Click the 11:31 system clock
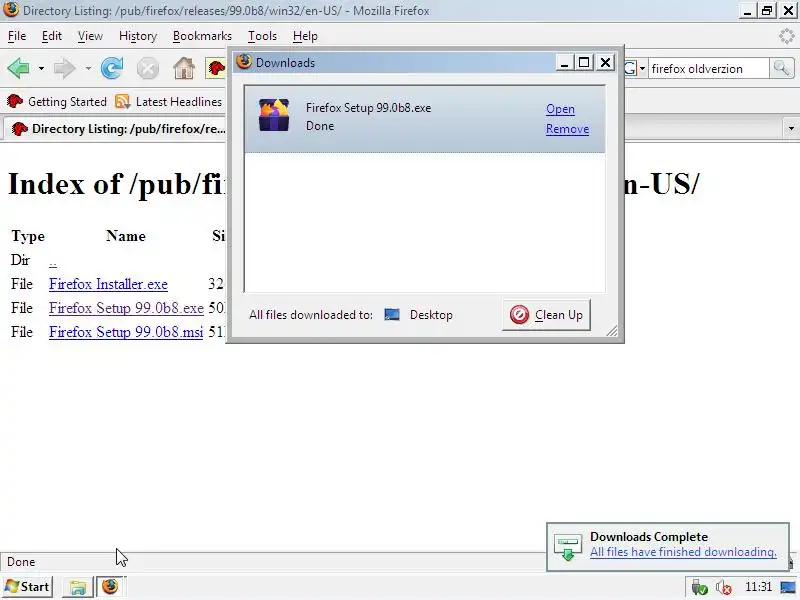Viewport: 800px width, 600px height. [x=758, y=587]
